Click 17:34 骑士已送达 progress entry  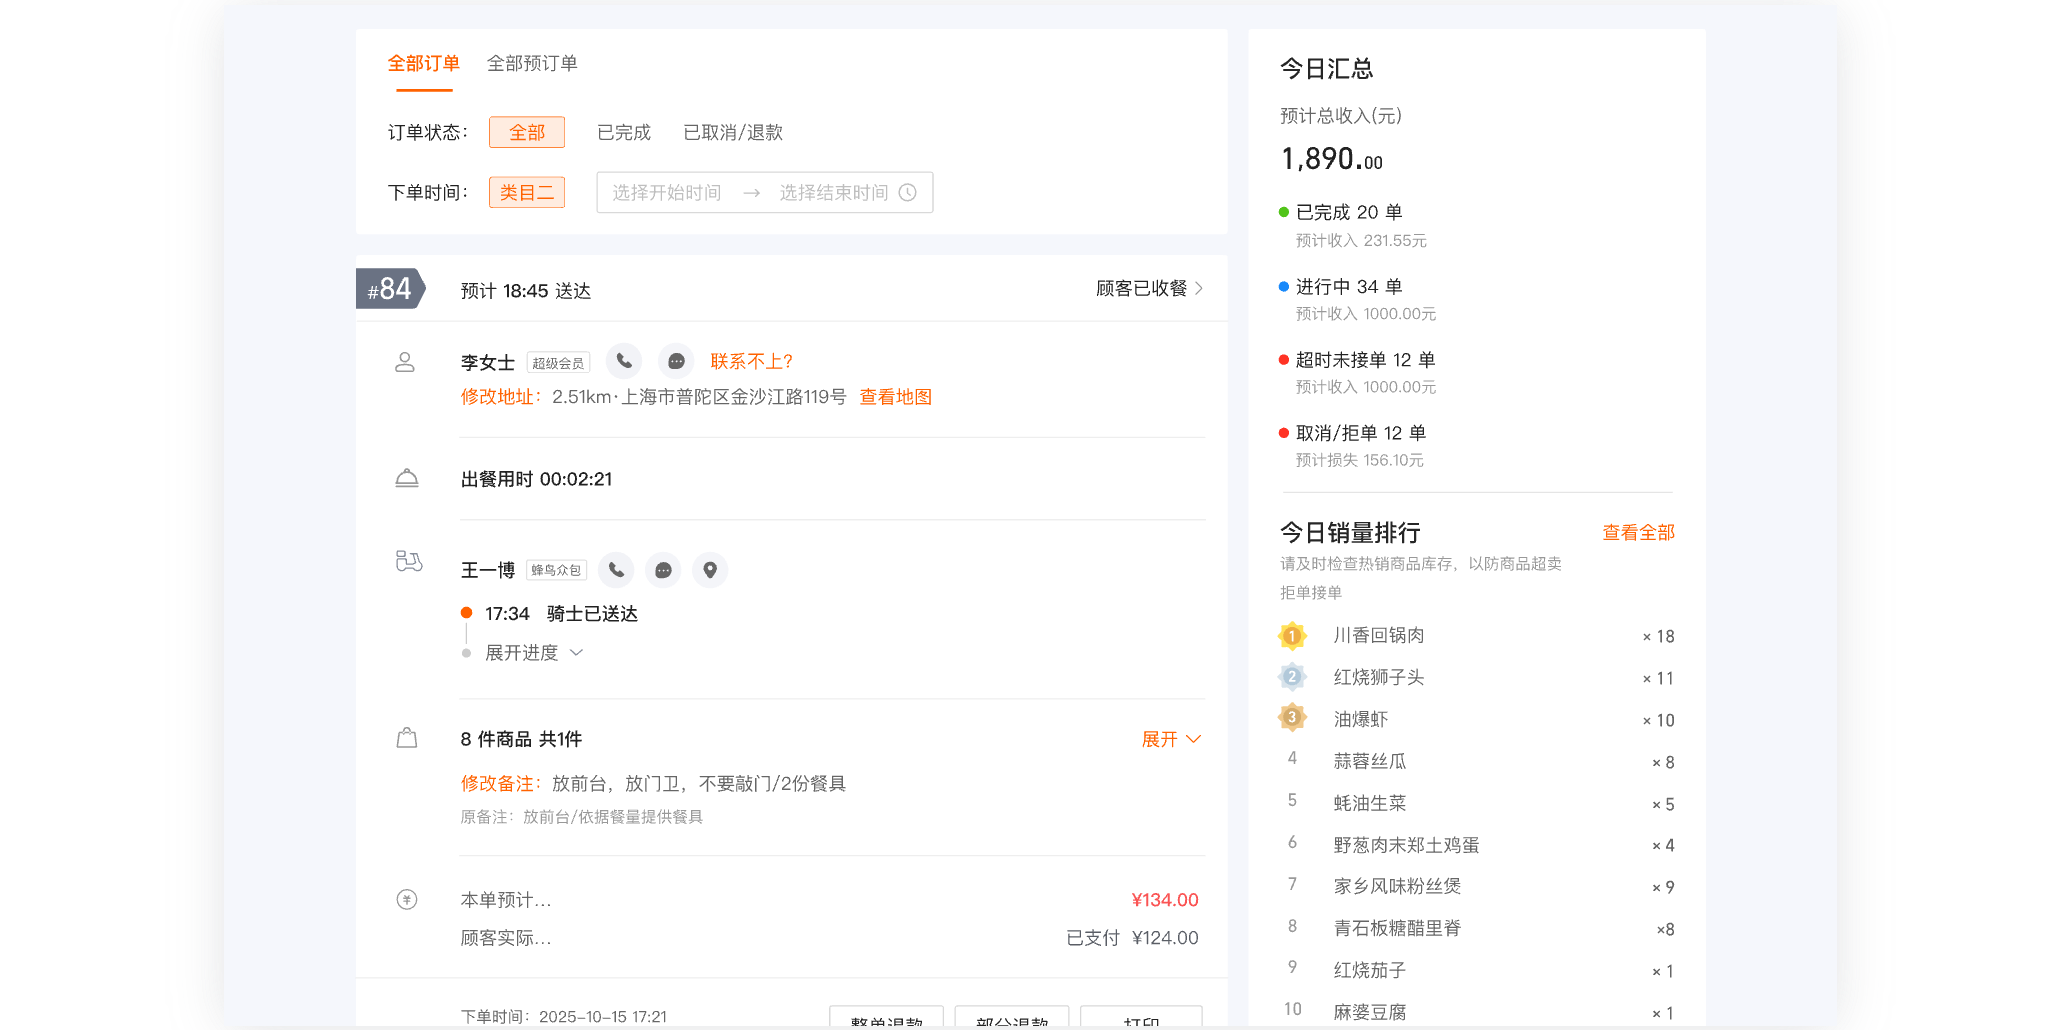click(561, 614)
